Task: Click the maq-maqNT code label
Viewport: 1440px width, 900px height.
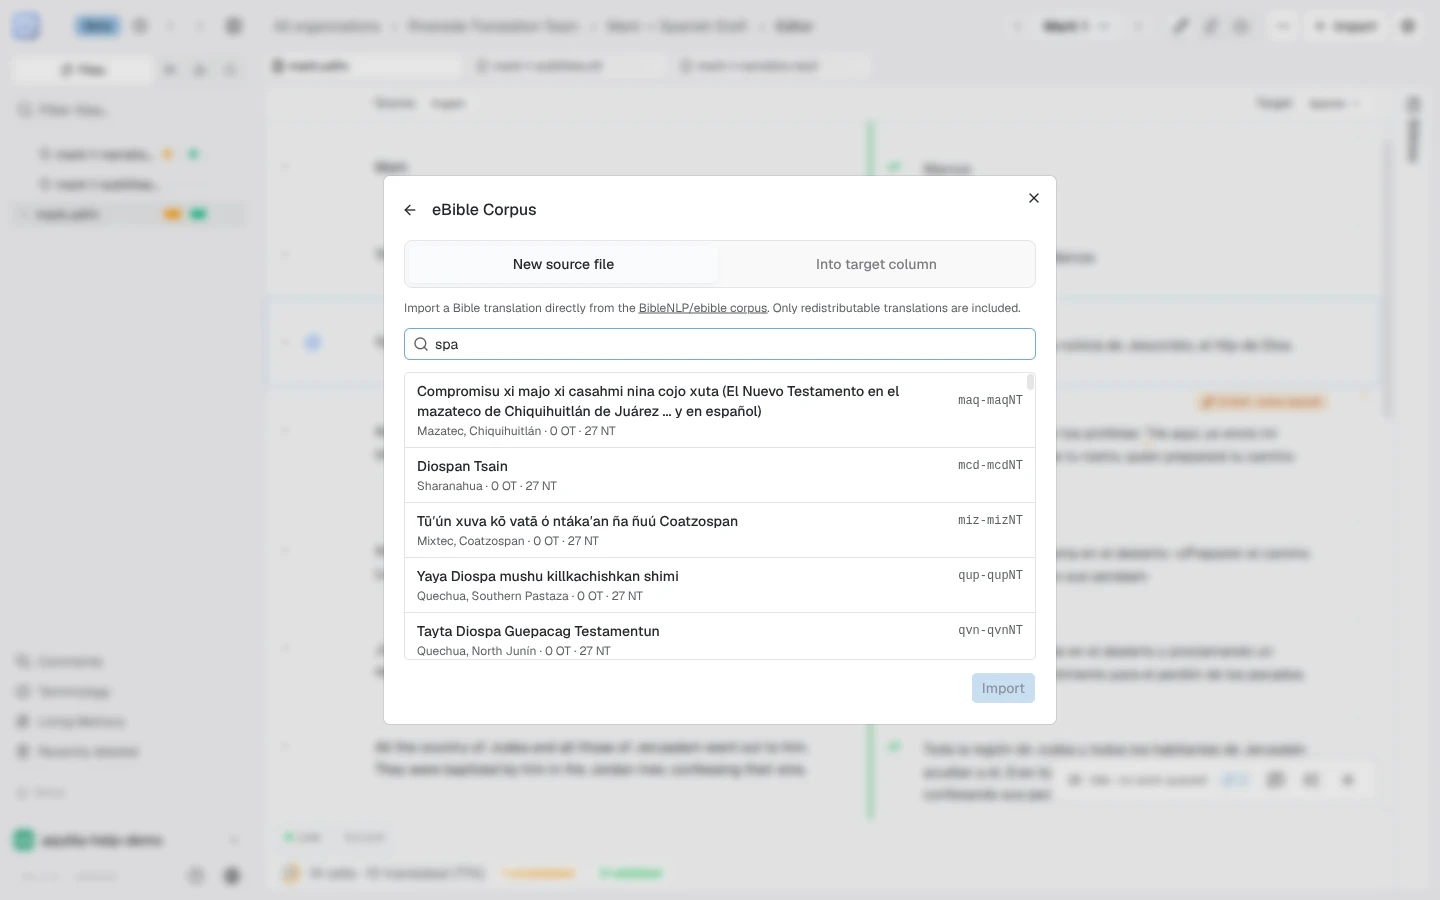Action: 990,400
